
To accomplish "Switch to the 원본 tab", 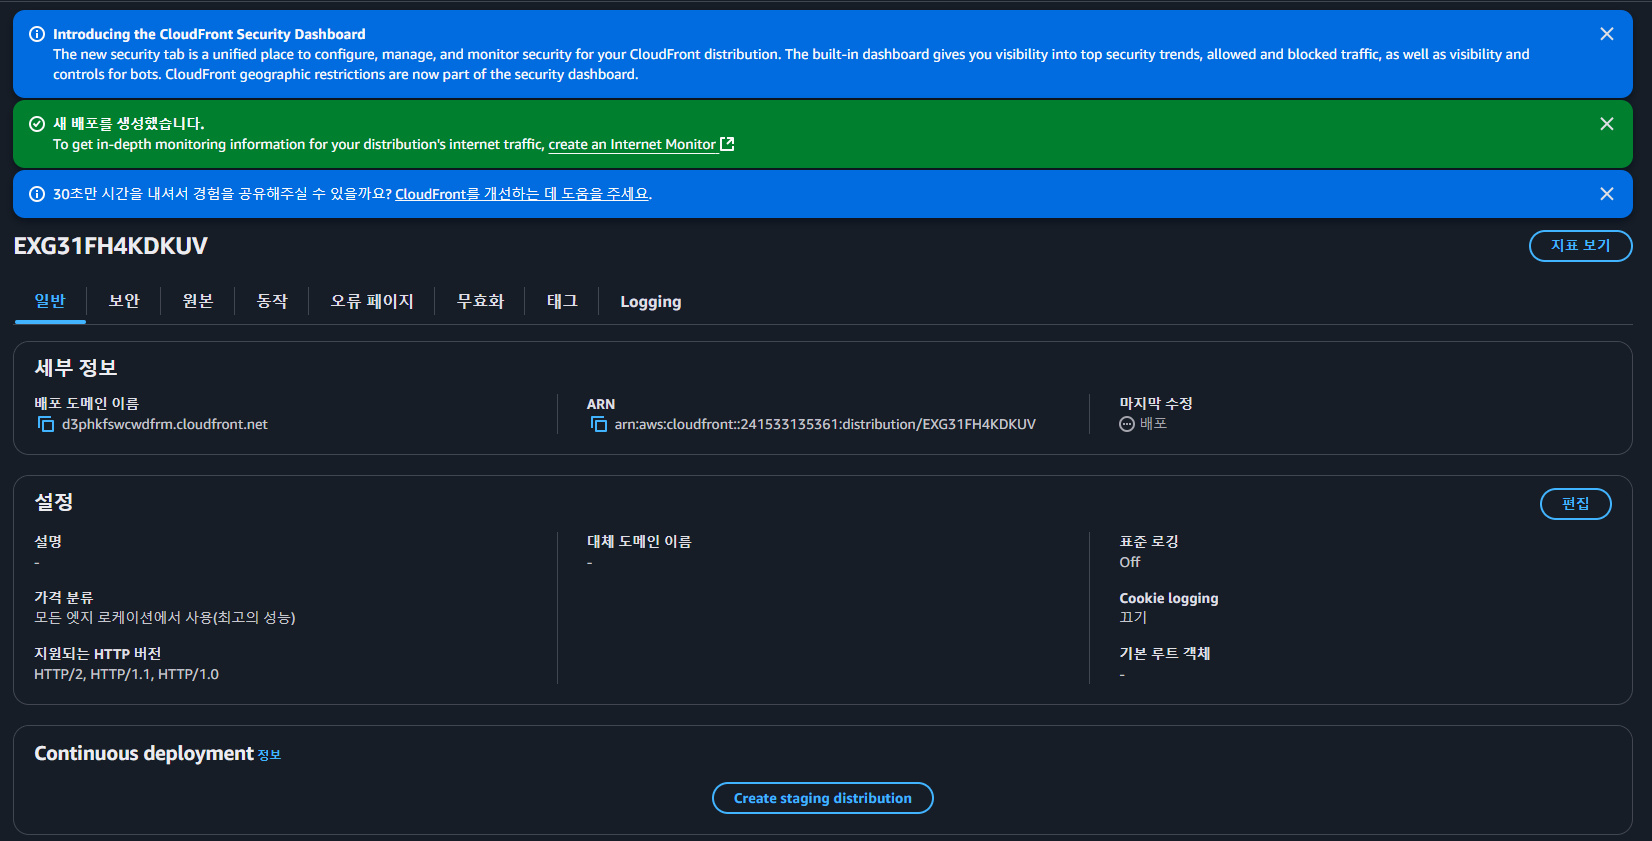I will (x=198, y=301).
